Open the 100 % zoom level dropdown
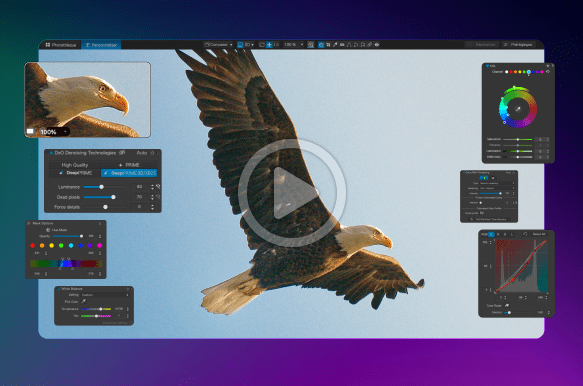The width and height of the screenshot is (583, 386). click(293, 45)
